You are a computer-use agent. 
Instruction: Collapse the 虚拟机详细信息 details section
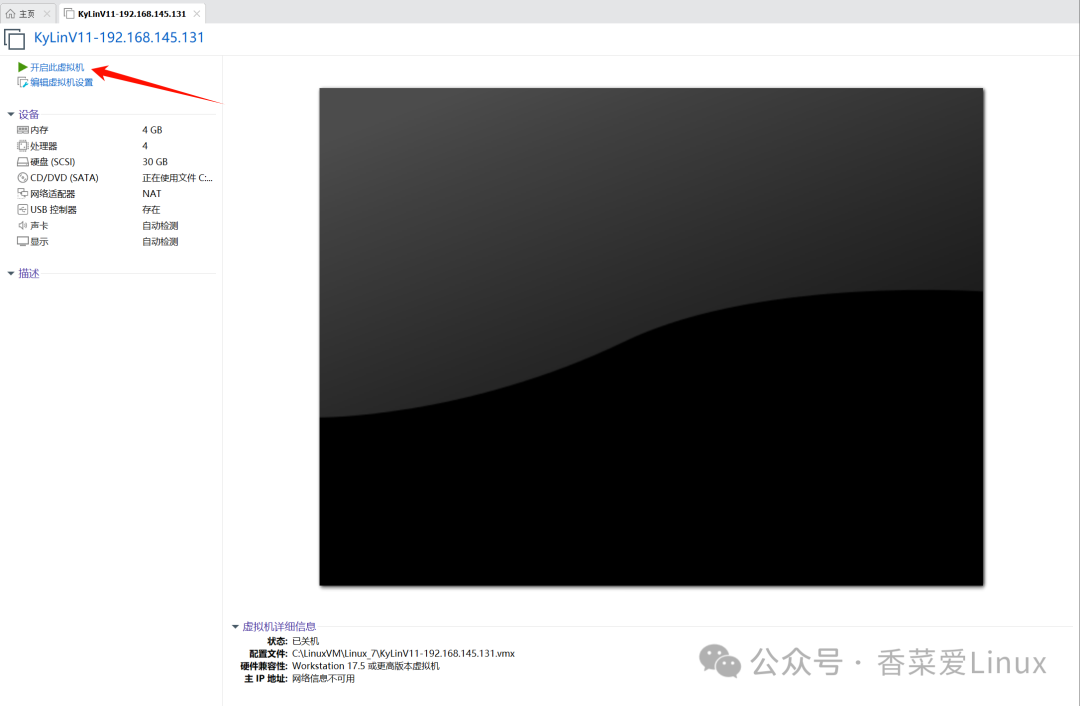coord(235,627)
